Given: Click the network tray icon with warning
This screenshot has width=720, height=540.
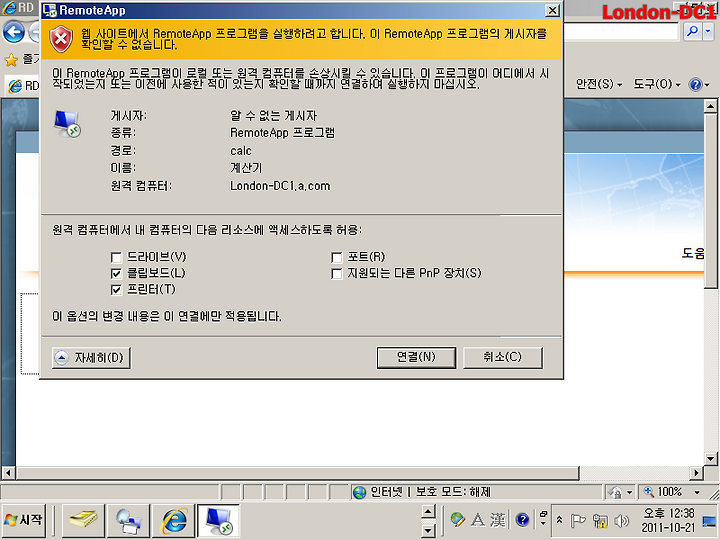Looking at the screenshot, I should [600, 520].
